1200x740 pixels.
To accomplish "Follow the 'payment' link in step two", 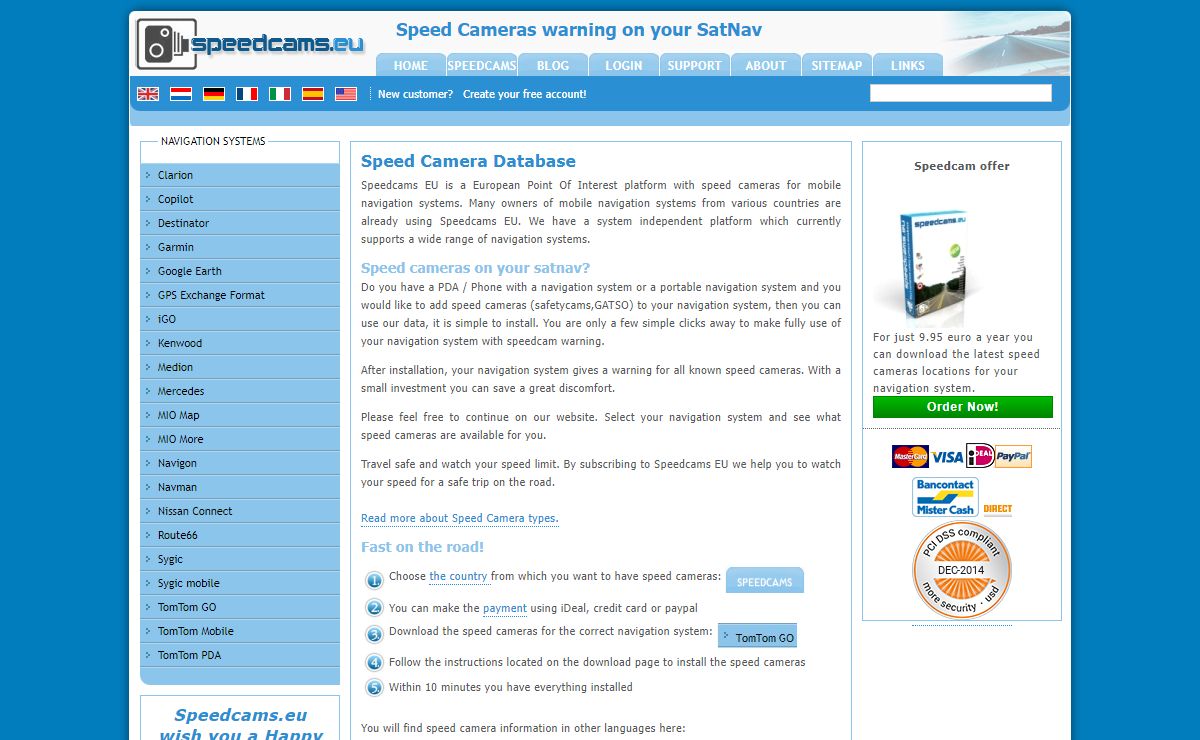I will (x=504, y=608).
